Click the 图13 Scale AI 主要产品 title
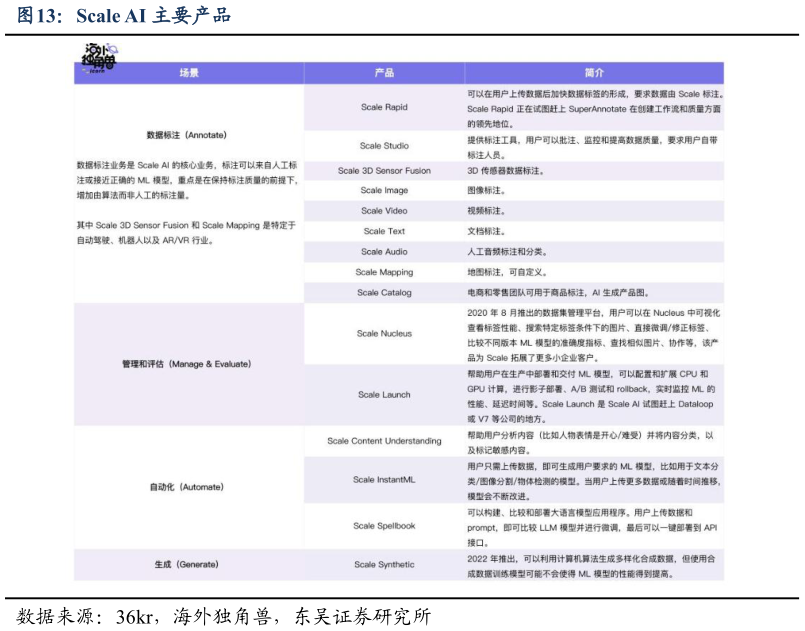This screenshot has width=805, height=631. point(124,15)
